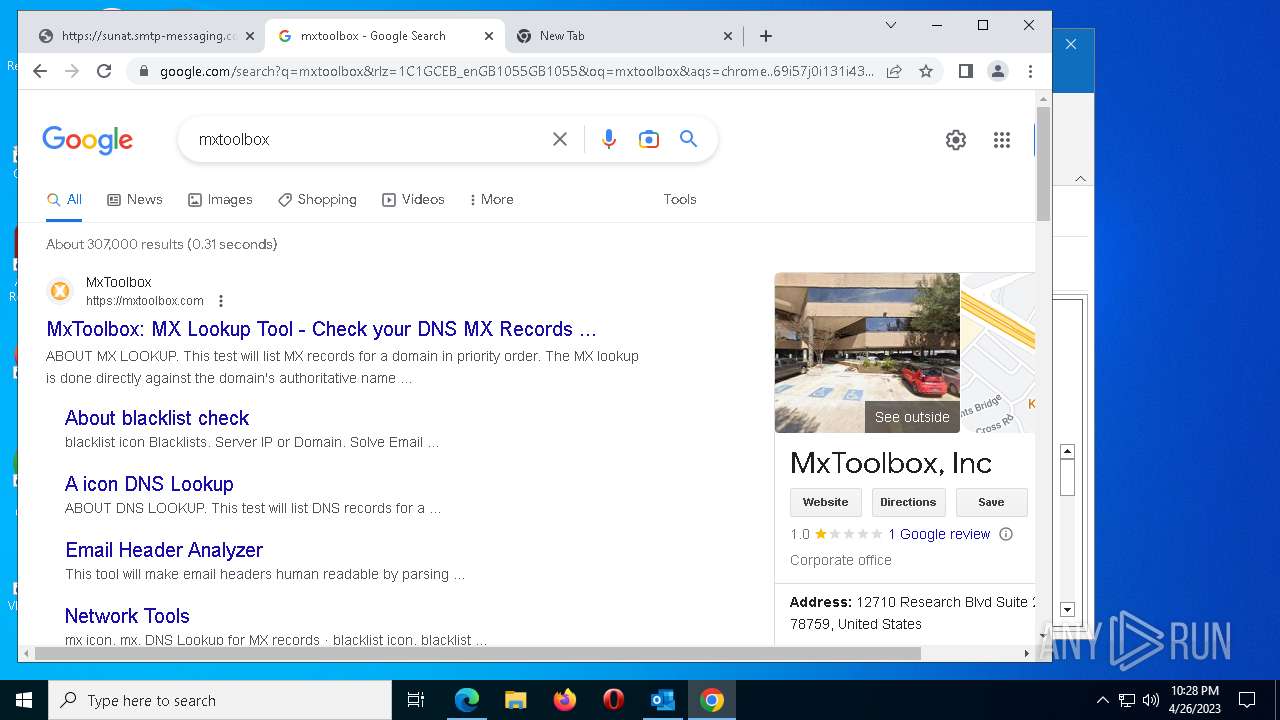Save MxToolbox, Inc place
Viewport: 1280px width, 720px height.
[x=991, y=502]
